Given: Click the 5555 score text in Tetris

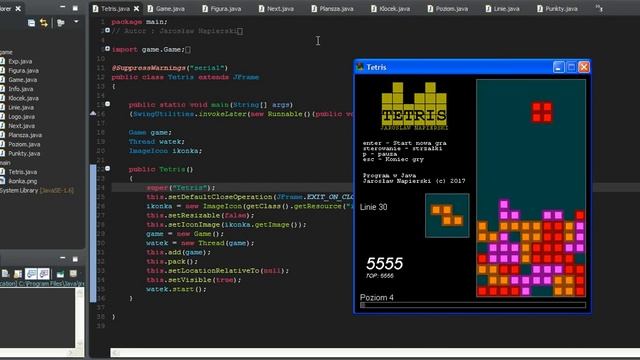Looking at the screenshot, I should coord(384,264).
